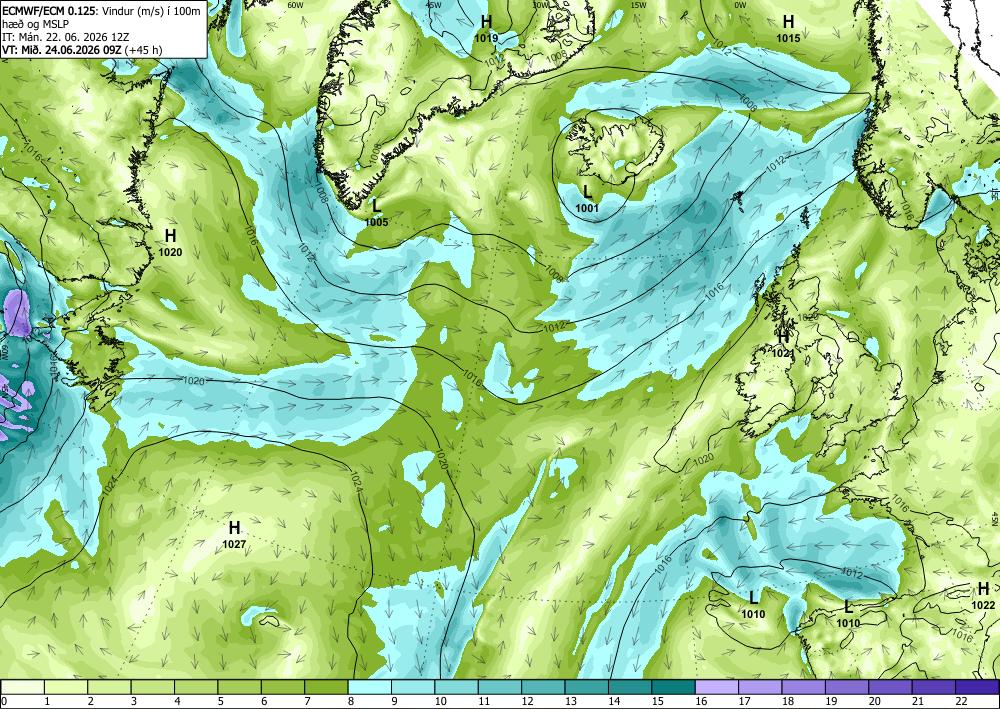Click the 'VT: Mið. 24.06.2026 09Z (+45 h)' line
This screenshot has width=1000, height=709.
tap(82, 50)
